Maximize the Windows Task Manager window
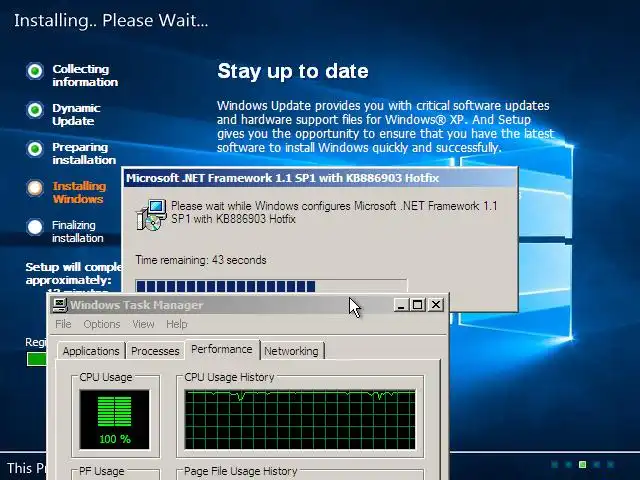This screenshot has width=640, height=480. [418, 304]
